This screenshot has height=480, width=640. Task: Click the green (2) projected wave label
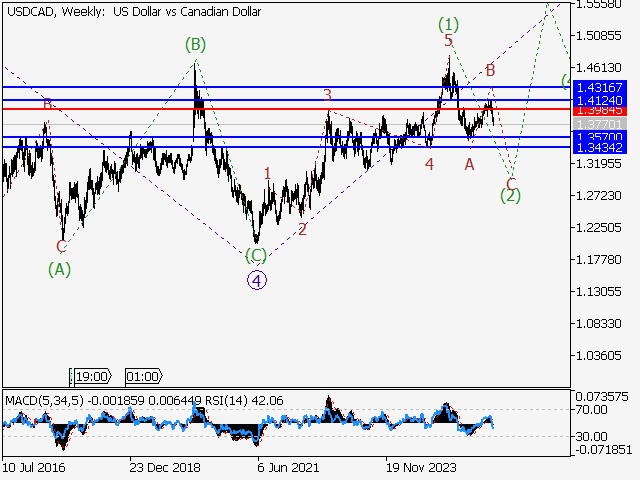tap(511, 195)
